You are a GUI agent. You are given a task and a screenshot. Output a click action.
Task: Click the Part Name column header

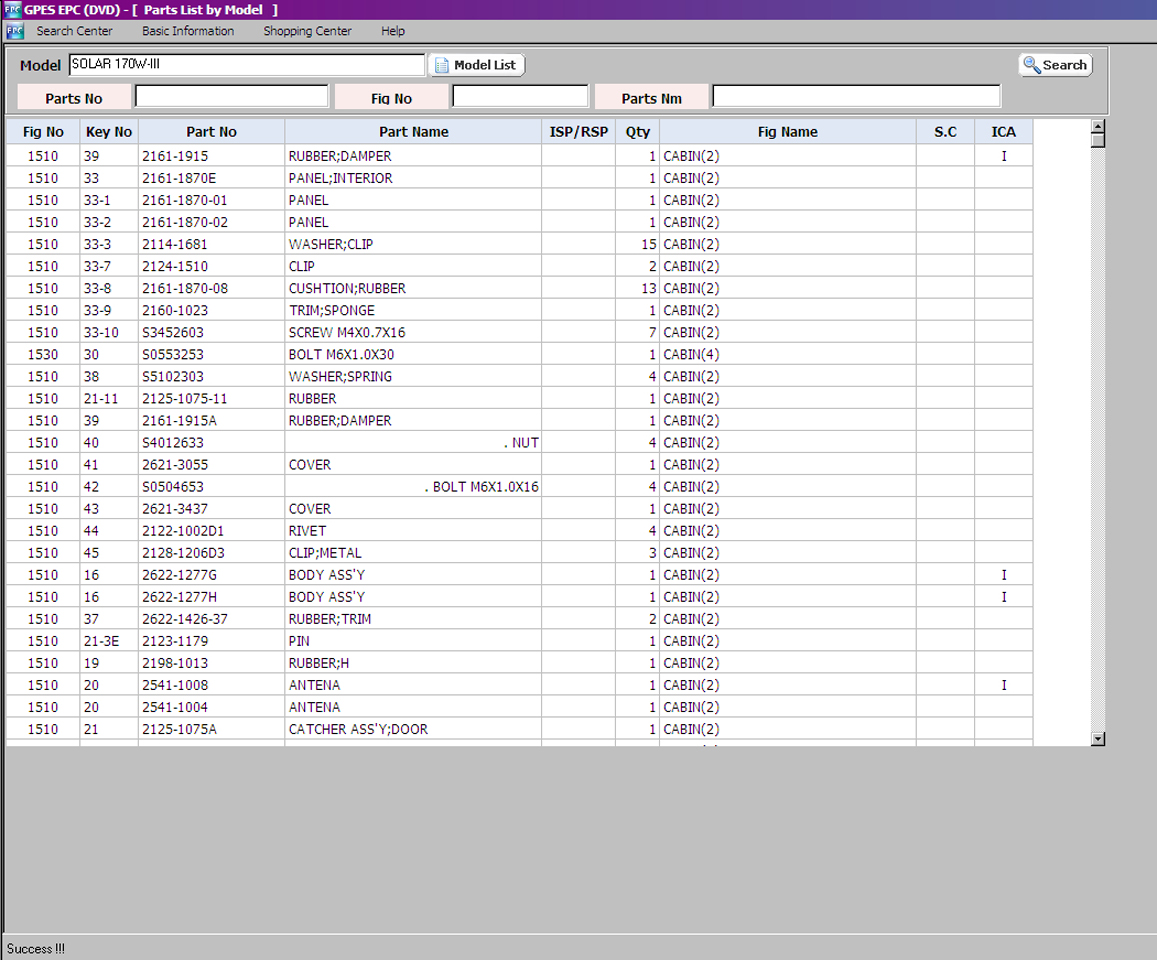coord(413,132)
